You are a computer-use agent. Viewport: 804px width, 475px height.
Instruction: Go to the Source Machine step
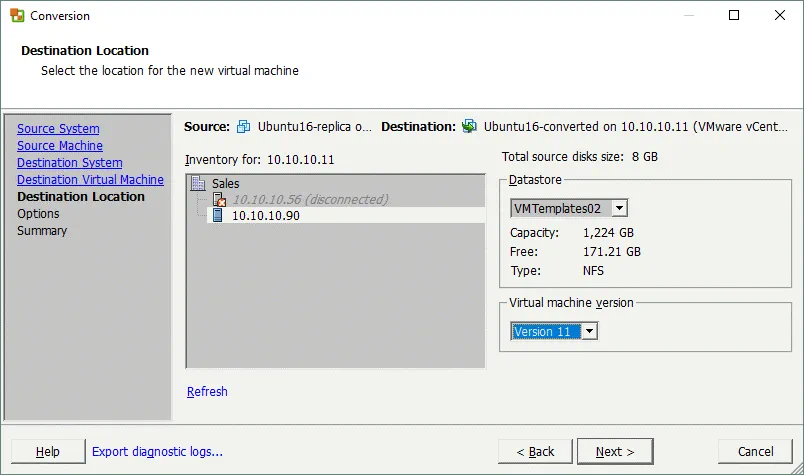[x=59, y=146]
